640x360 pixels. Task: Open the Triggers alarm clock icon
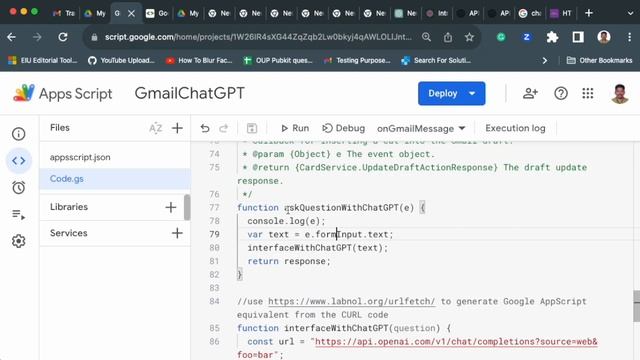pos(18,187)
